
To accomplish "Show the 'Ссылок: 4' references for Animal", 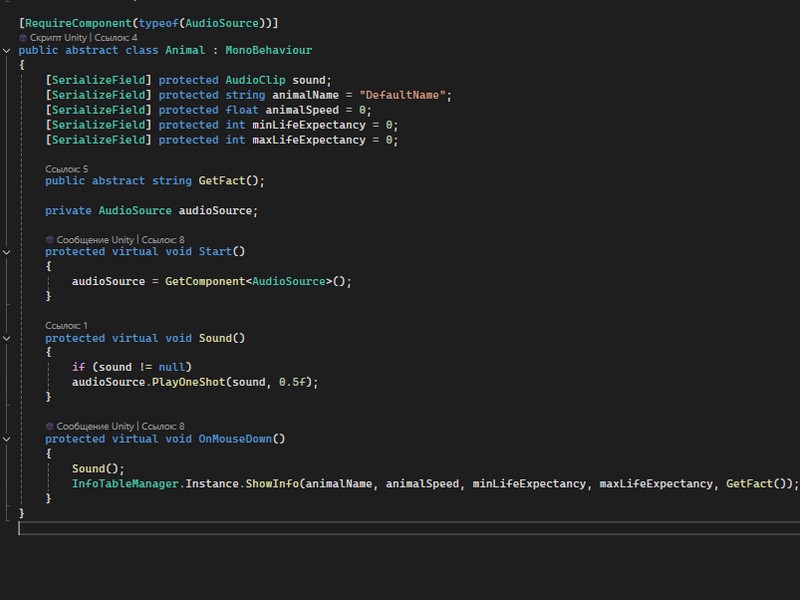I will click(116, 37).
